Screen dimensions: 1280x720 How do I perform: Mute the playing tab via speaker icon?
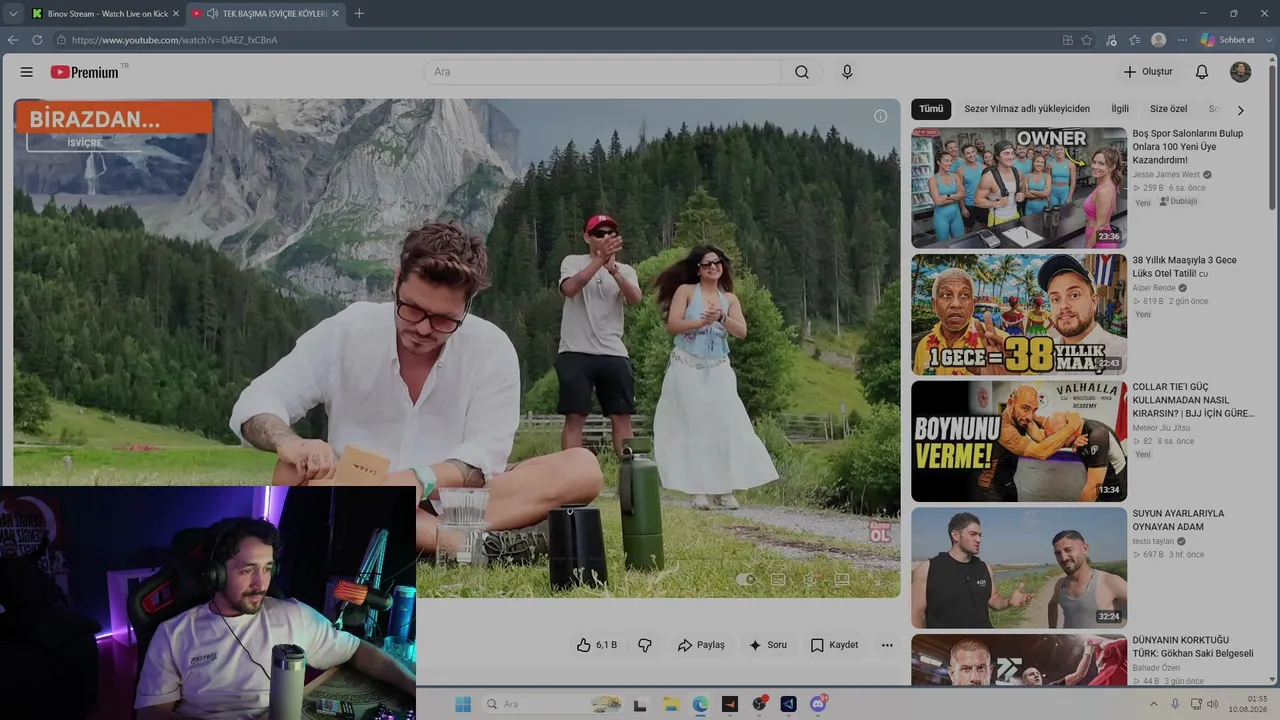tap(212, 13)
